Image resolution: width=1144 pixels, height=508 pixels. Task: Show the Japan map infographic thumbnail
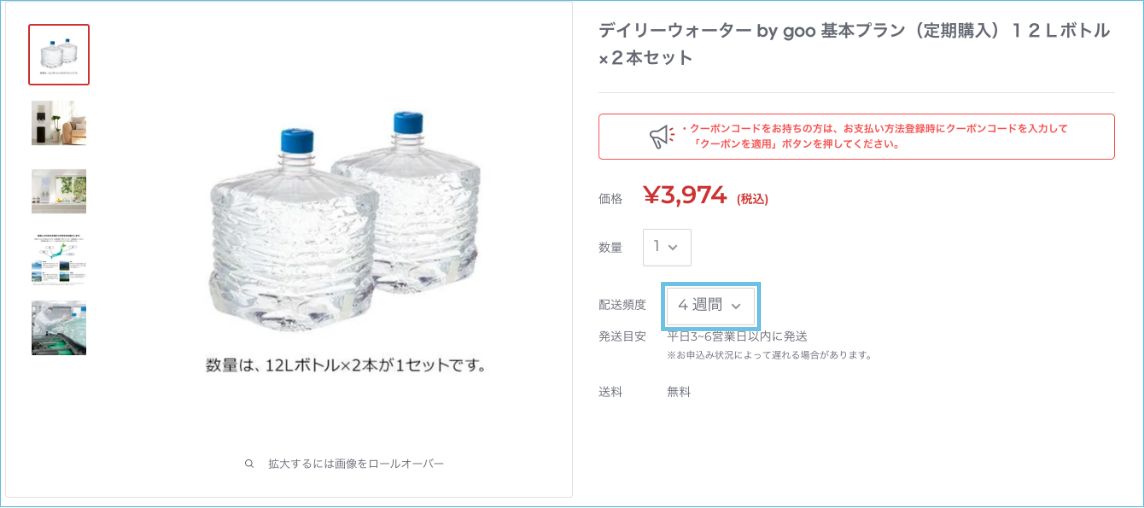click(59, 259)
